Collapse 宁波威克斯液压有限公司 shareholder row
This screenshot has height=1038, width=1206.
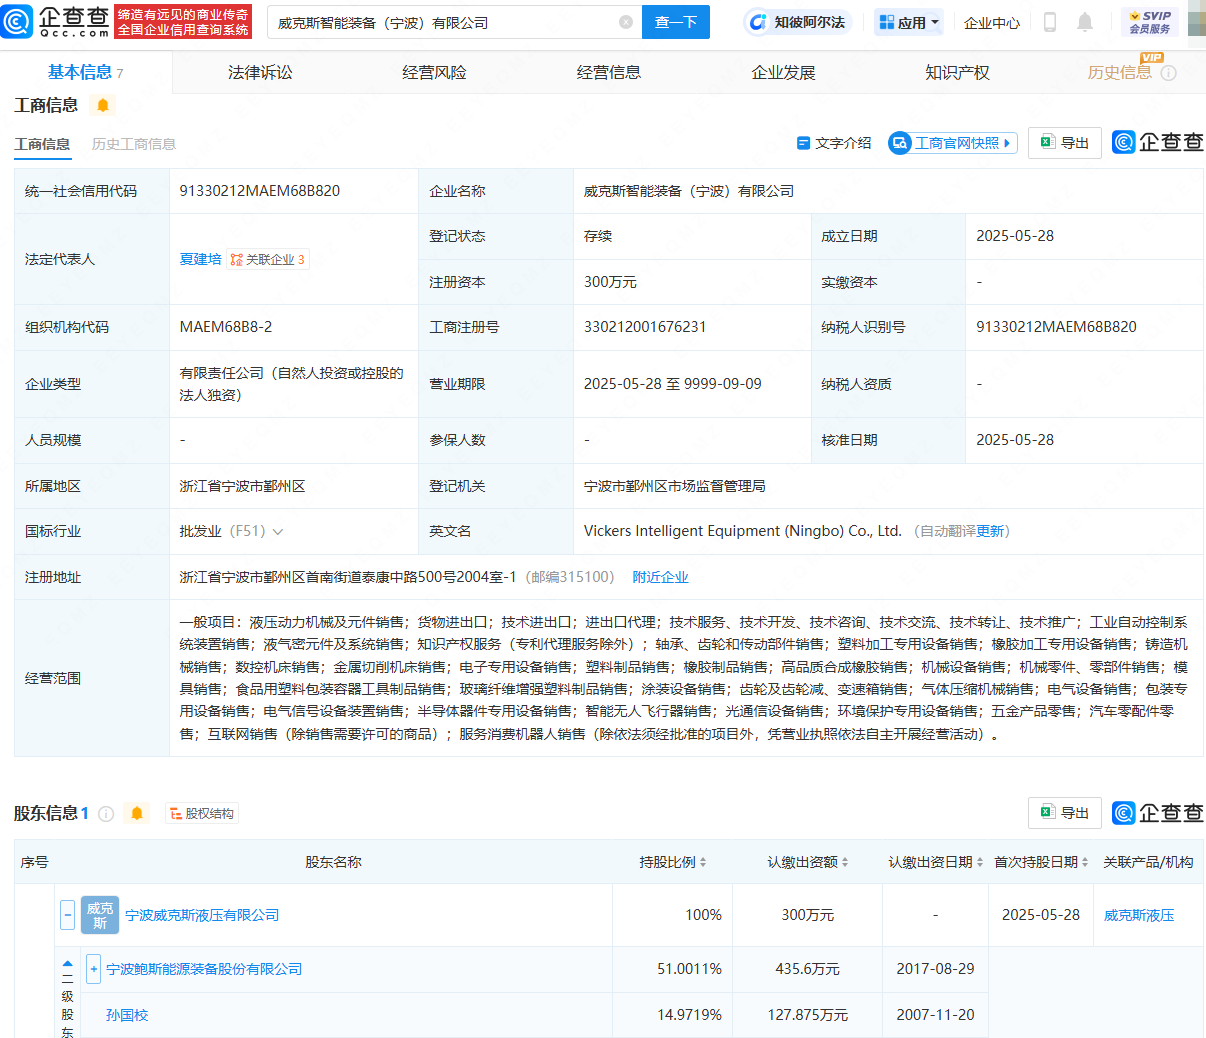tap(67, 914)
